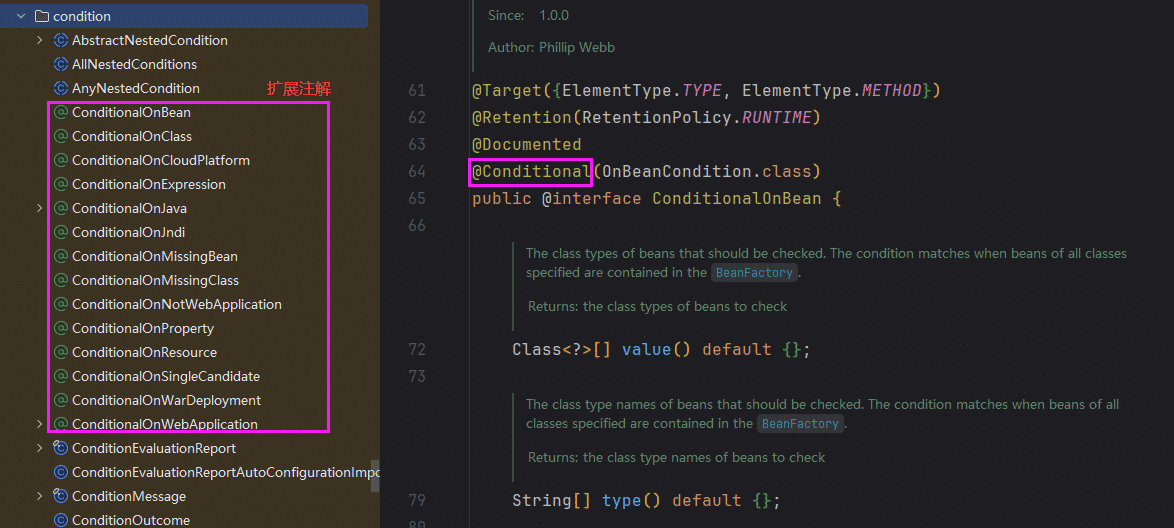
Task: Click the ConditionalOnResource annotation icon
Action: [61, 352]
